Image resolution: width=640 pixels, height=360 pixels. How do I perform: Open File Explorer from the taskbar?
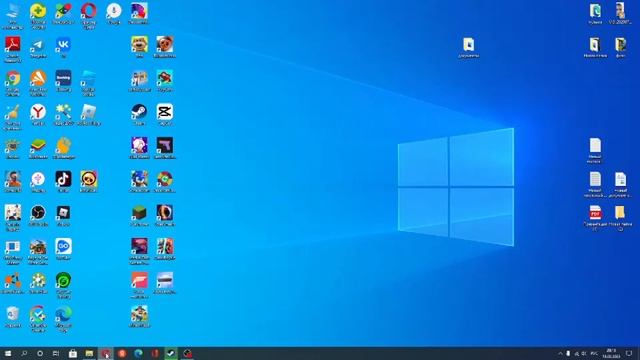pos(89,353)
